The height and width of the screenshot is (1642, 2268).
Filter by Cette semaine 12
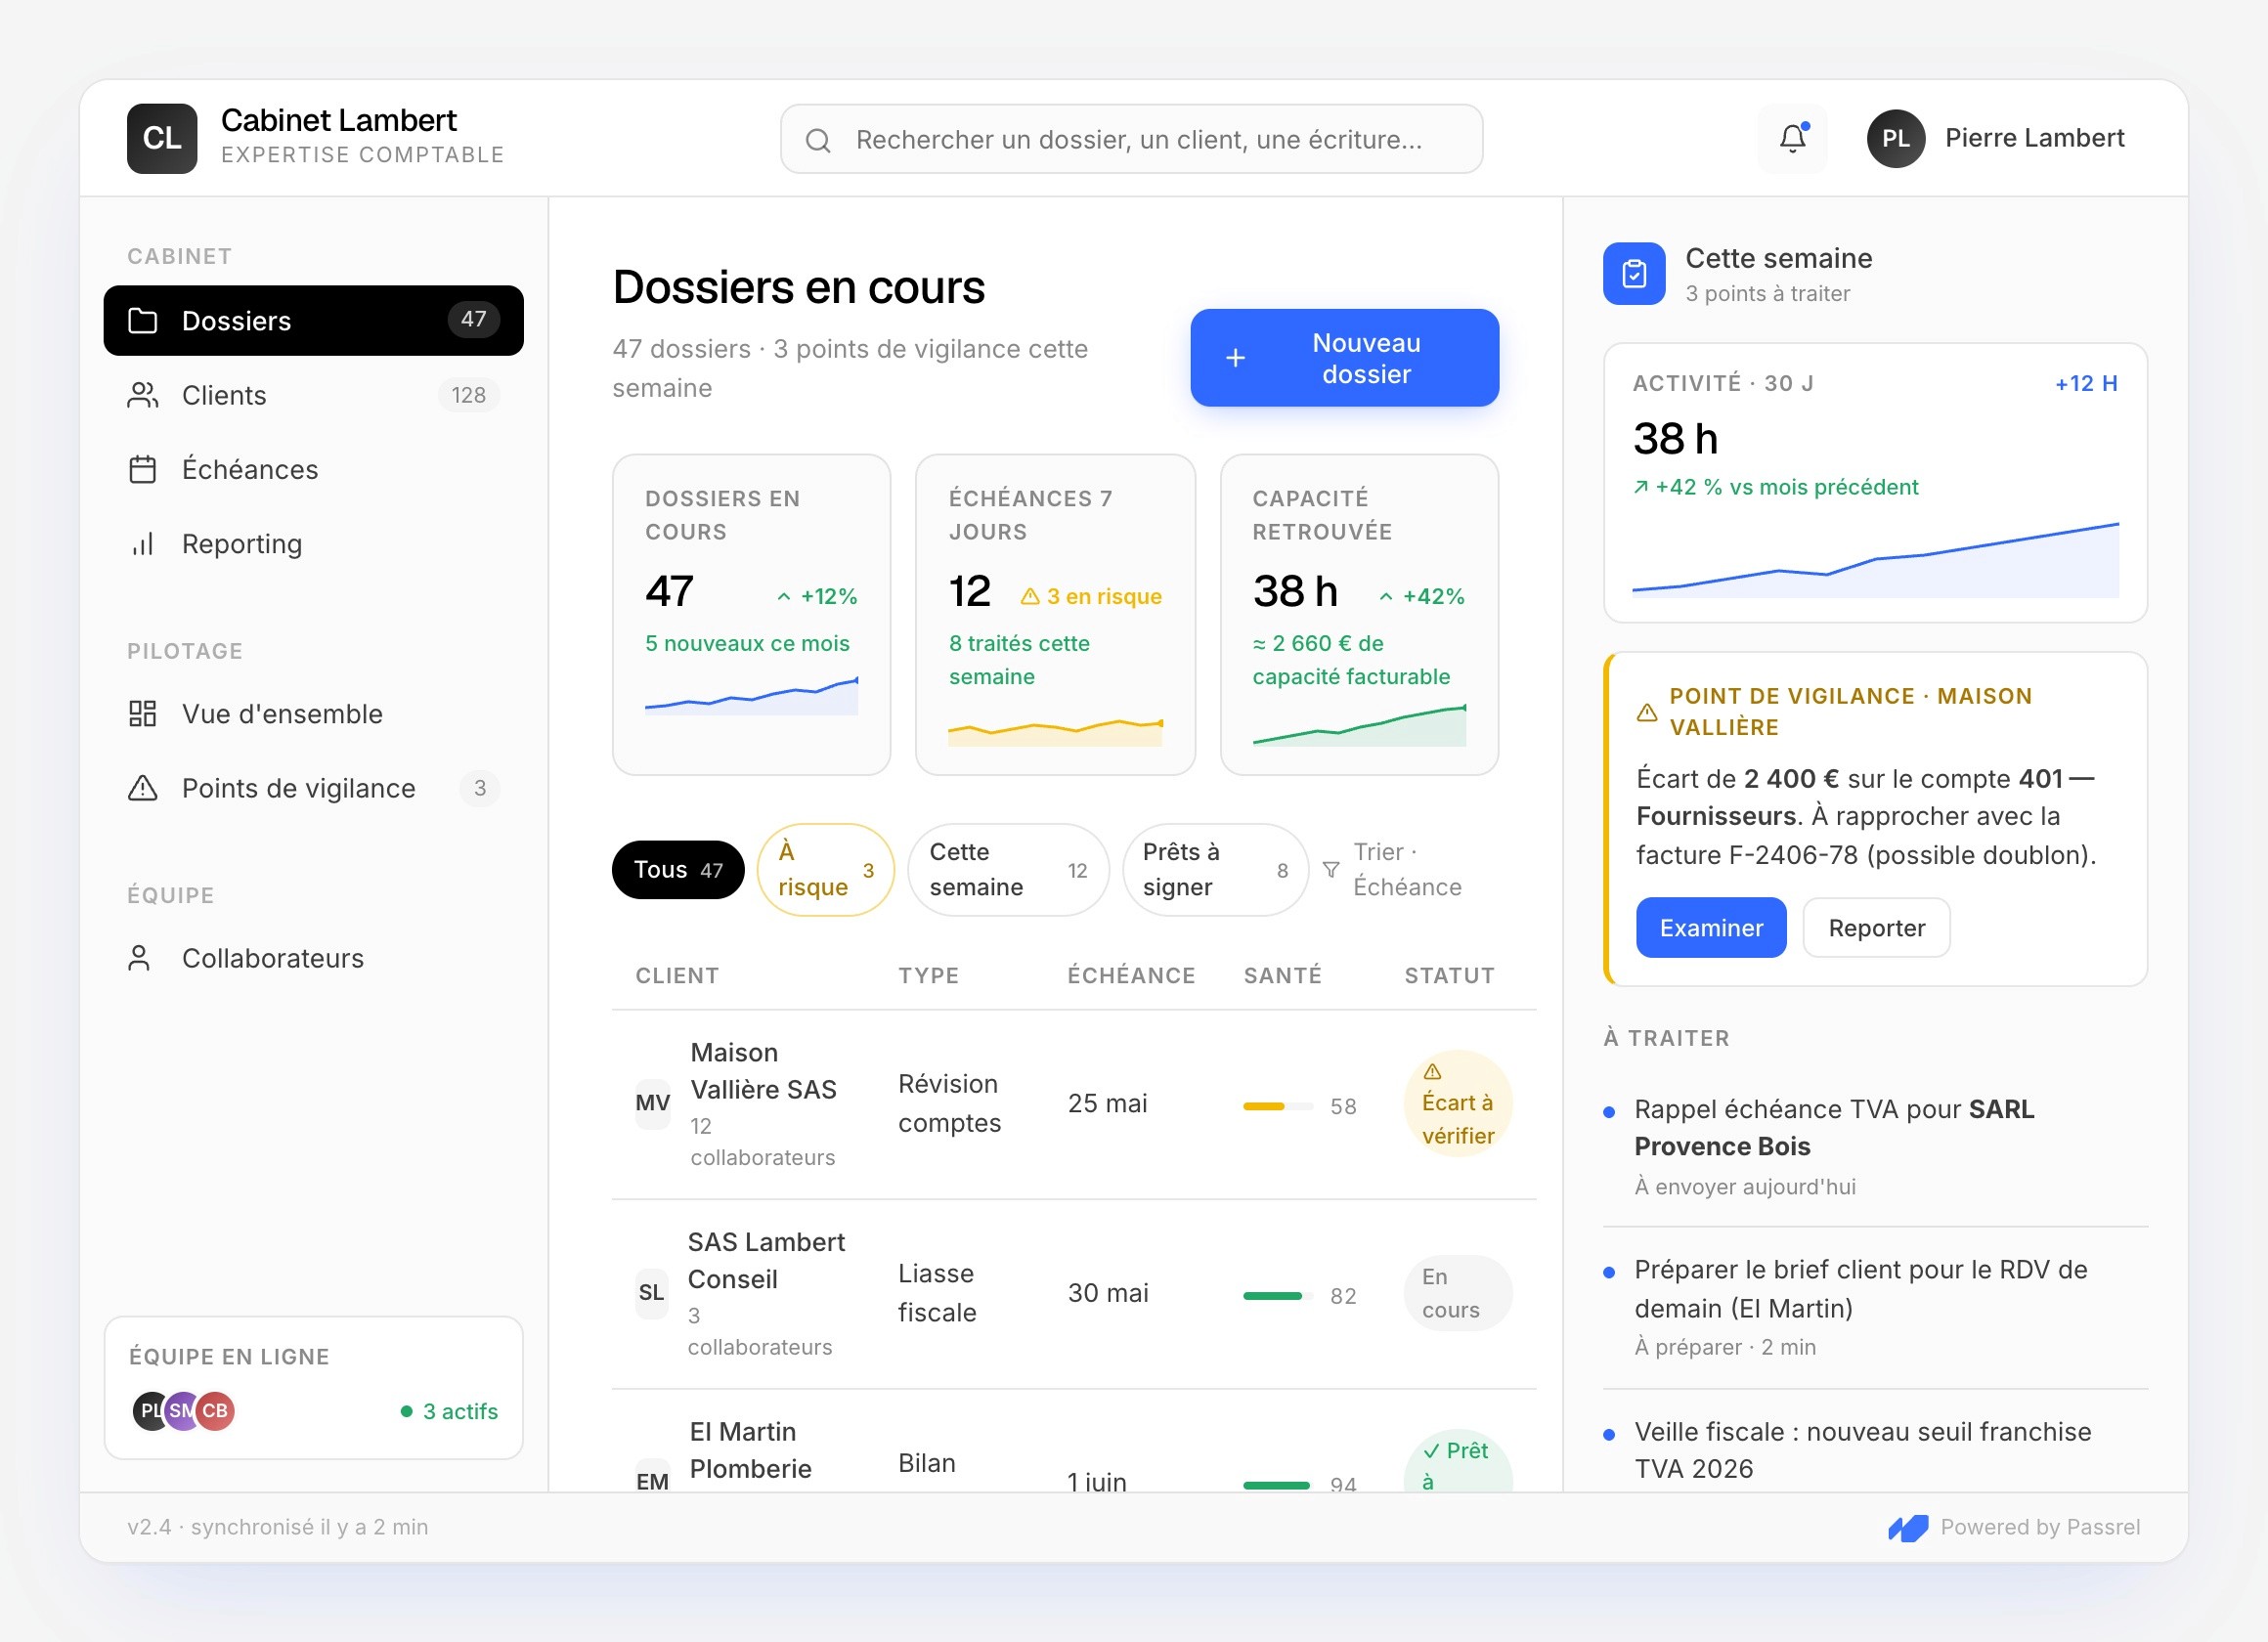click(1008, 869)
